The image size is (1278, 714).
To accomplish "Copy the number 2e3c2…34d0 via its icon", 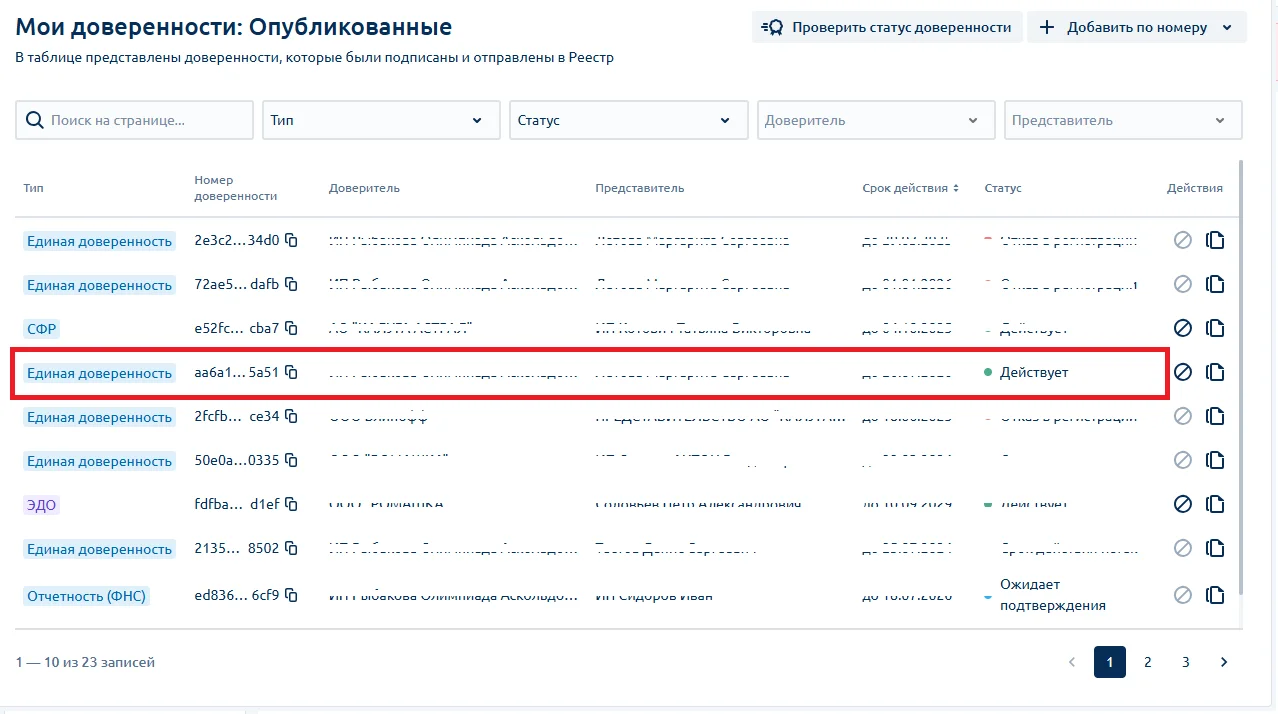I will [291, 240].
